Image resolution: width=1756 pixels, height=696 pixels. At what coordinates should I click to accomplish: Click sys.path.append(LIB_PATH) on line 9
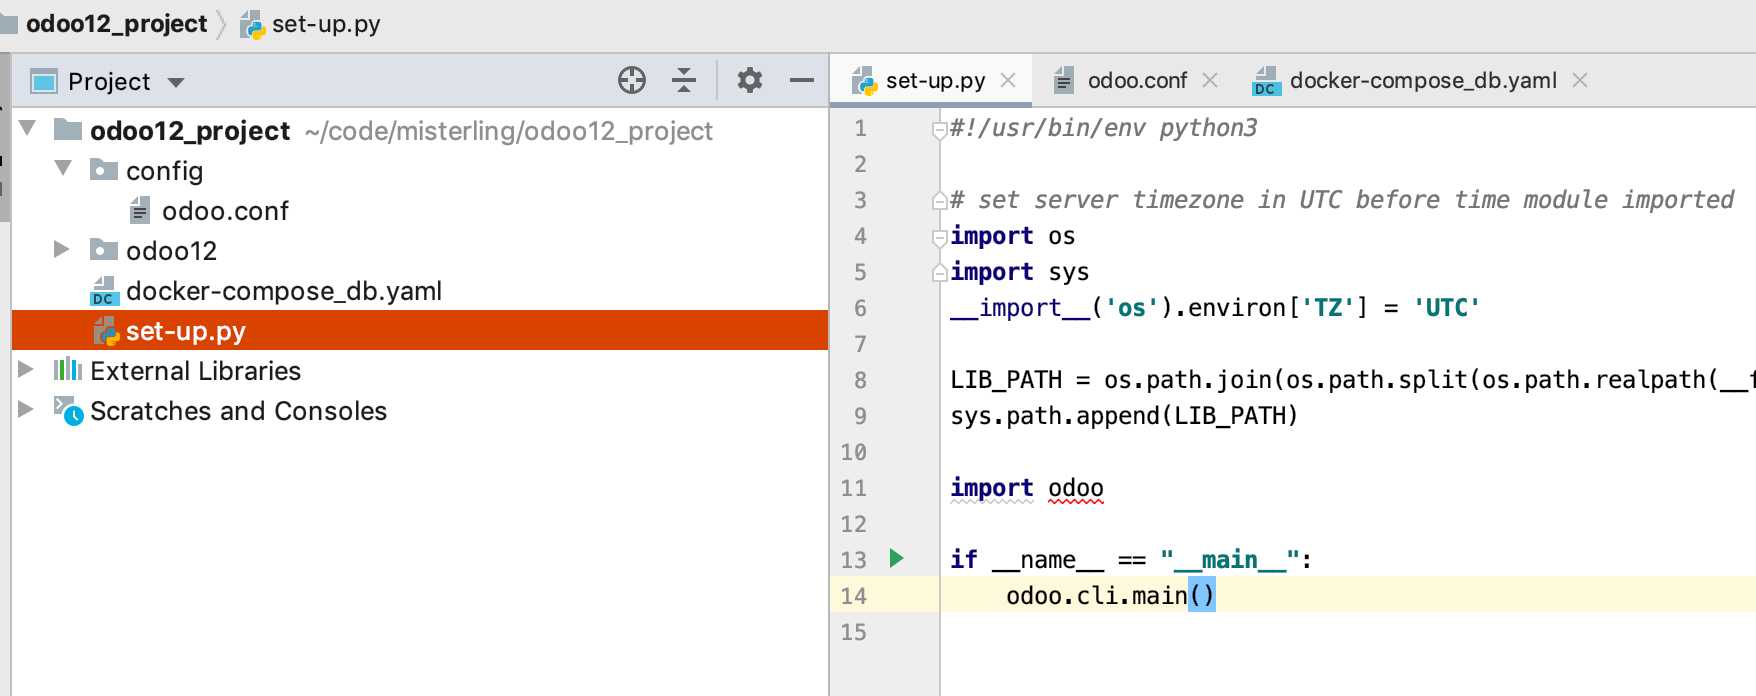(1124, 416)
